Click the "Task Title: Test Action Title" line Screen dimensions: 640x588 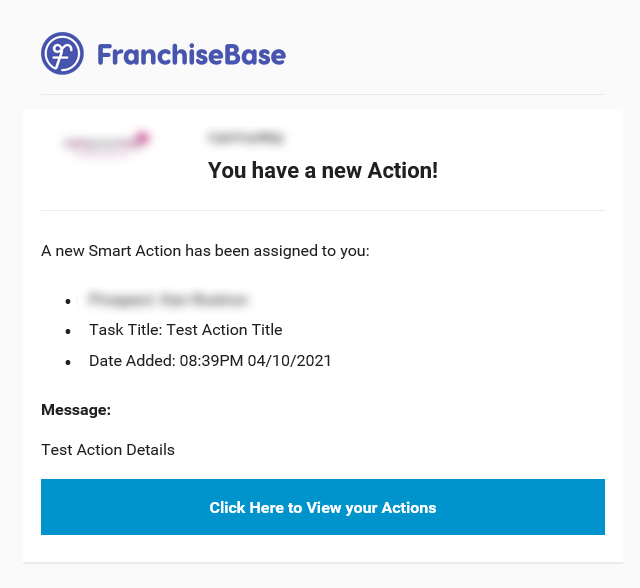pyautogui.click(x=185, y=330)
